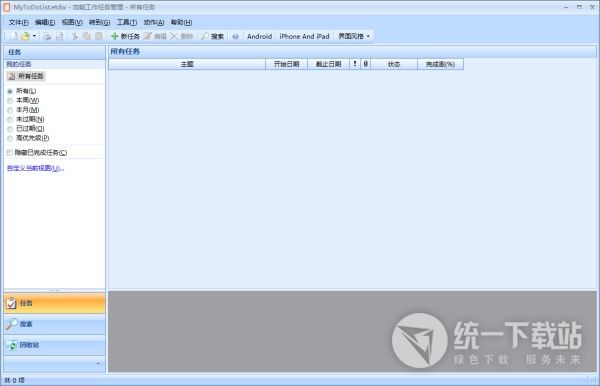
Task: Open the 动作(A) menu
Action: click(154, 23)
